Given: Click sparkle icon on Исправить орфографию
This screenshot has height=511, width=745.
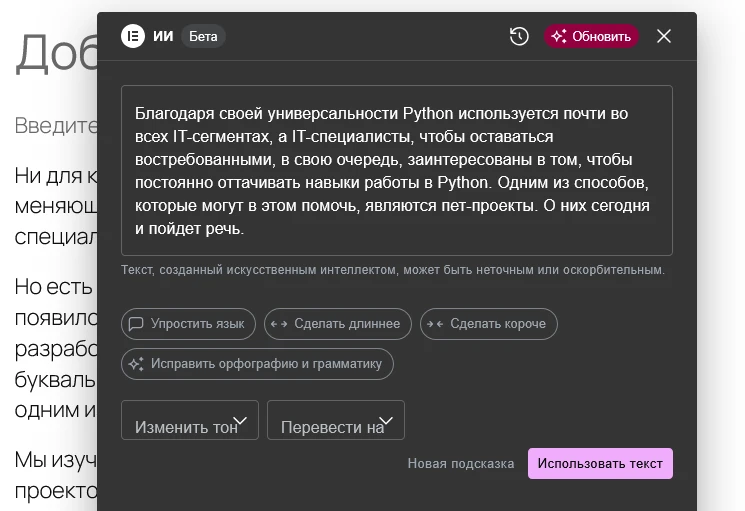Looking at the screenshot, I should 136,364.
